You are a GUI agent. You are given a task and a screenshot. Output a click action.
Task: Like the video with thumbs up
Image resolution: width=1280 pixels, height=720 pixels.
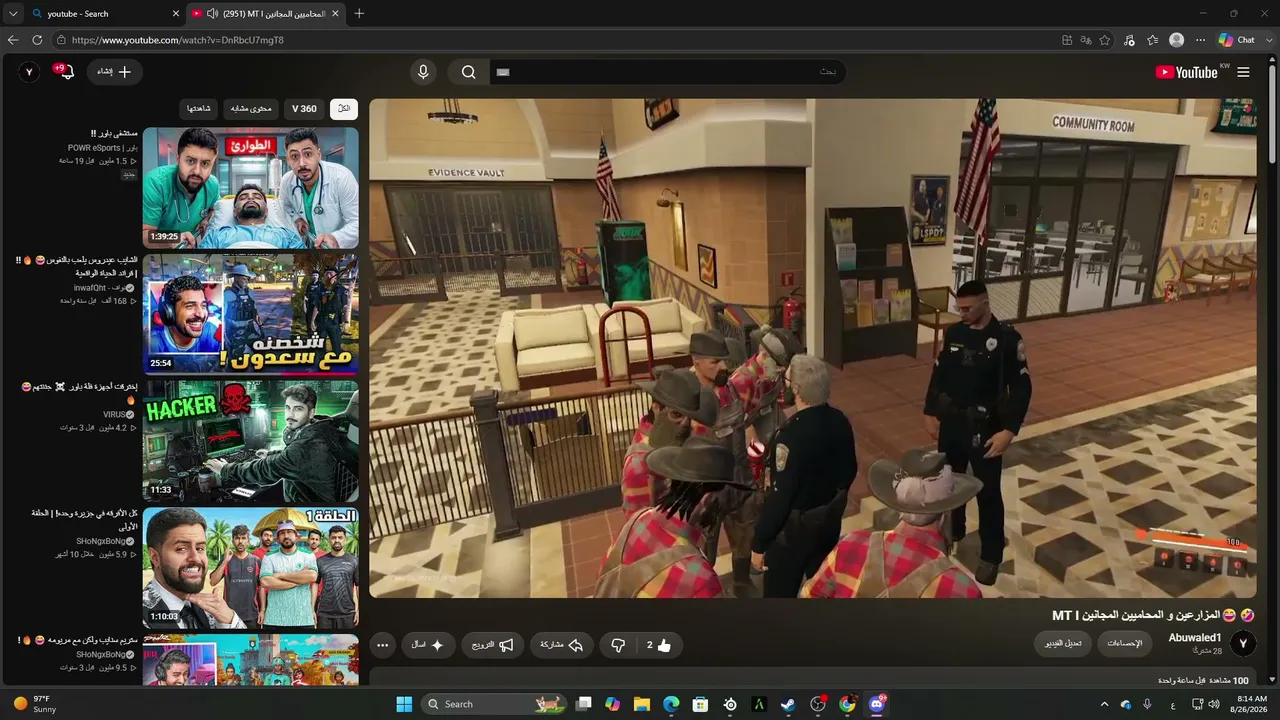coord(659,645)
